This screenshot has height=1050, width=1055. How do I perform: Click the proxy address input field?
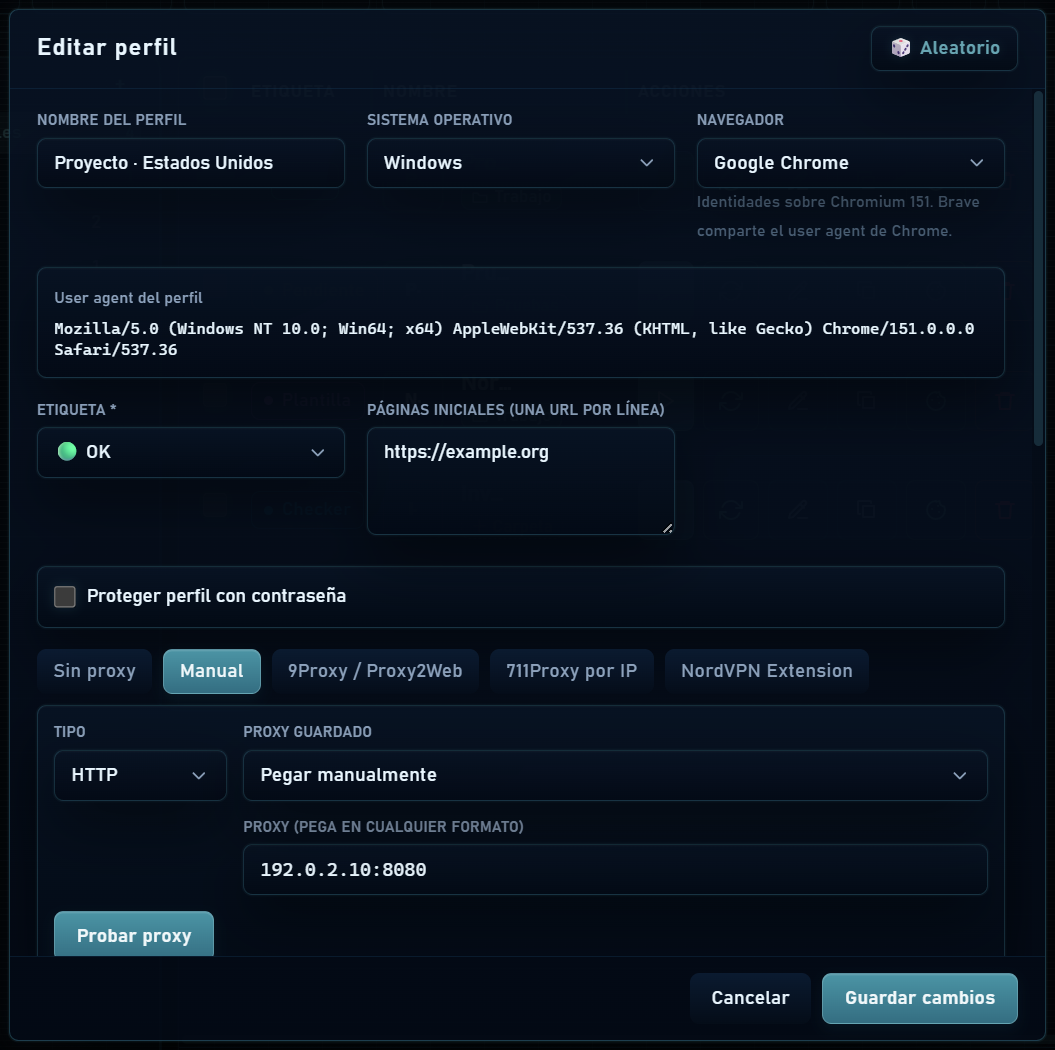pos(615,870)
